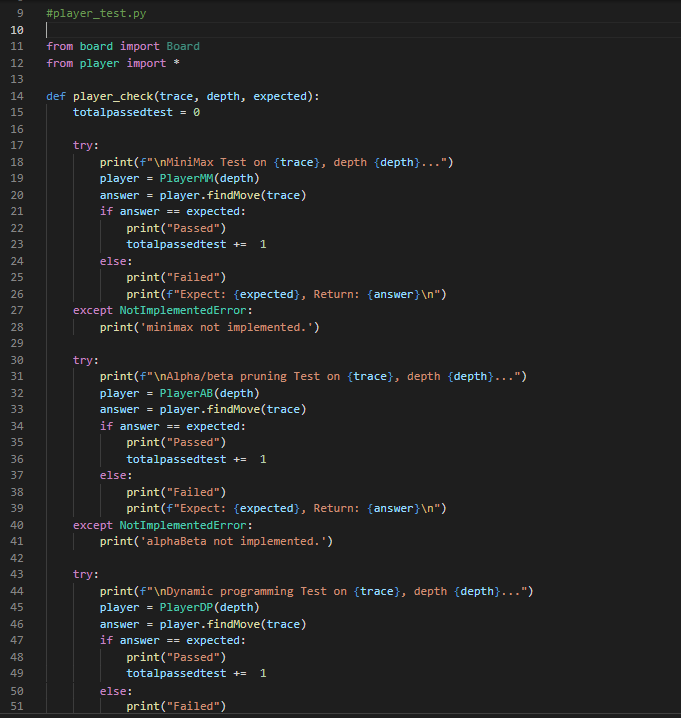Click print("Passed") on line 35
The image size is (681, 718).
pos(176,442)
